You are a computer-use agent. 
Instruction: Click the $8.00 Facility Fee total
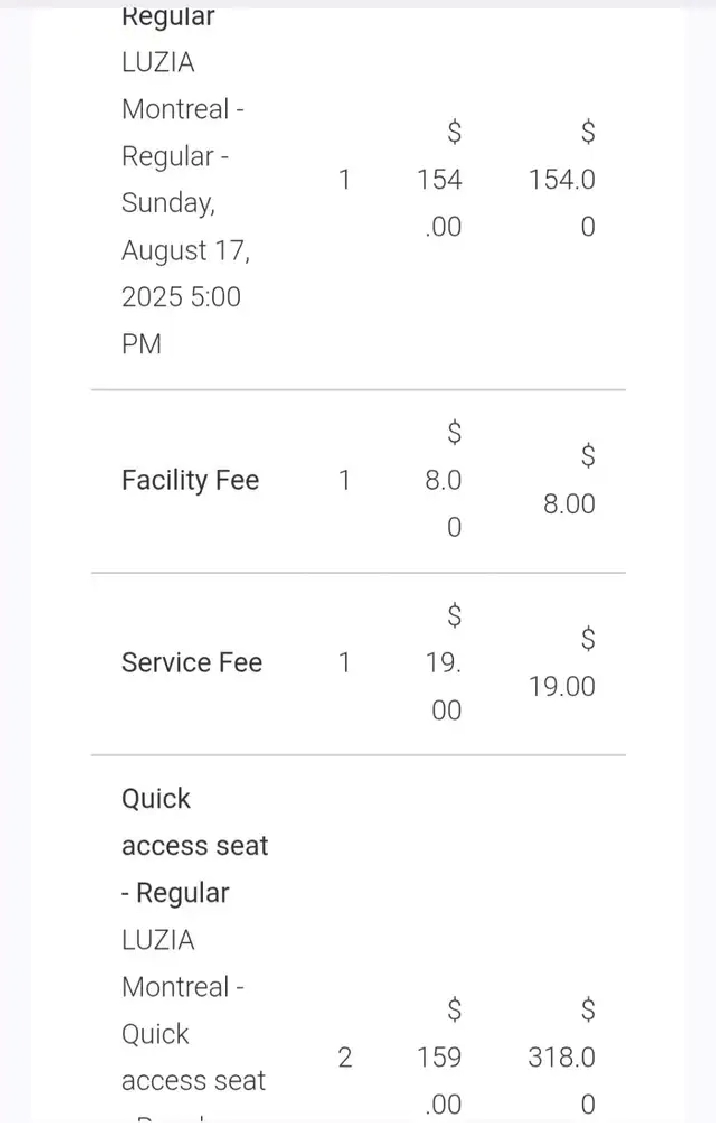(569, 479)
